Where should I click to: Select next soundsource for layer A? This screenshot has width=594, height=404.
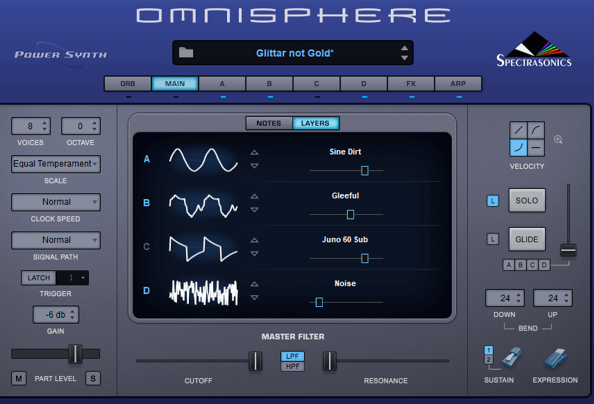pos(254,166)
